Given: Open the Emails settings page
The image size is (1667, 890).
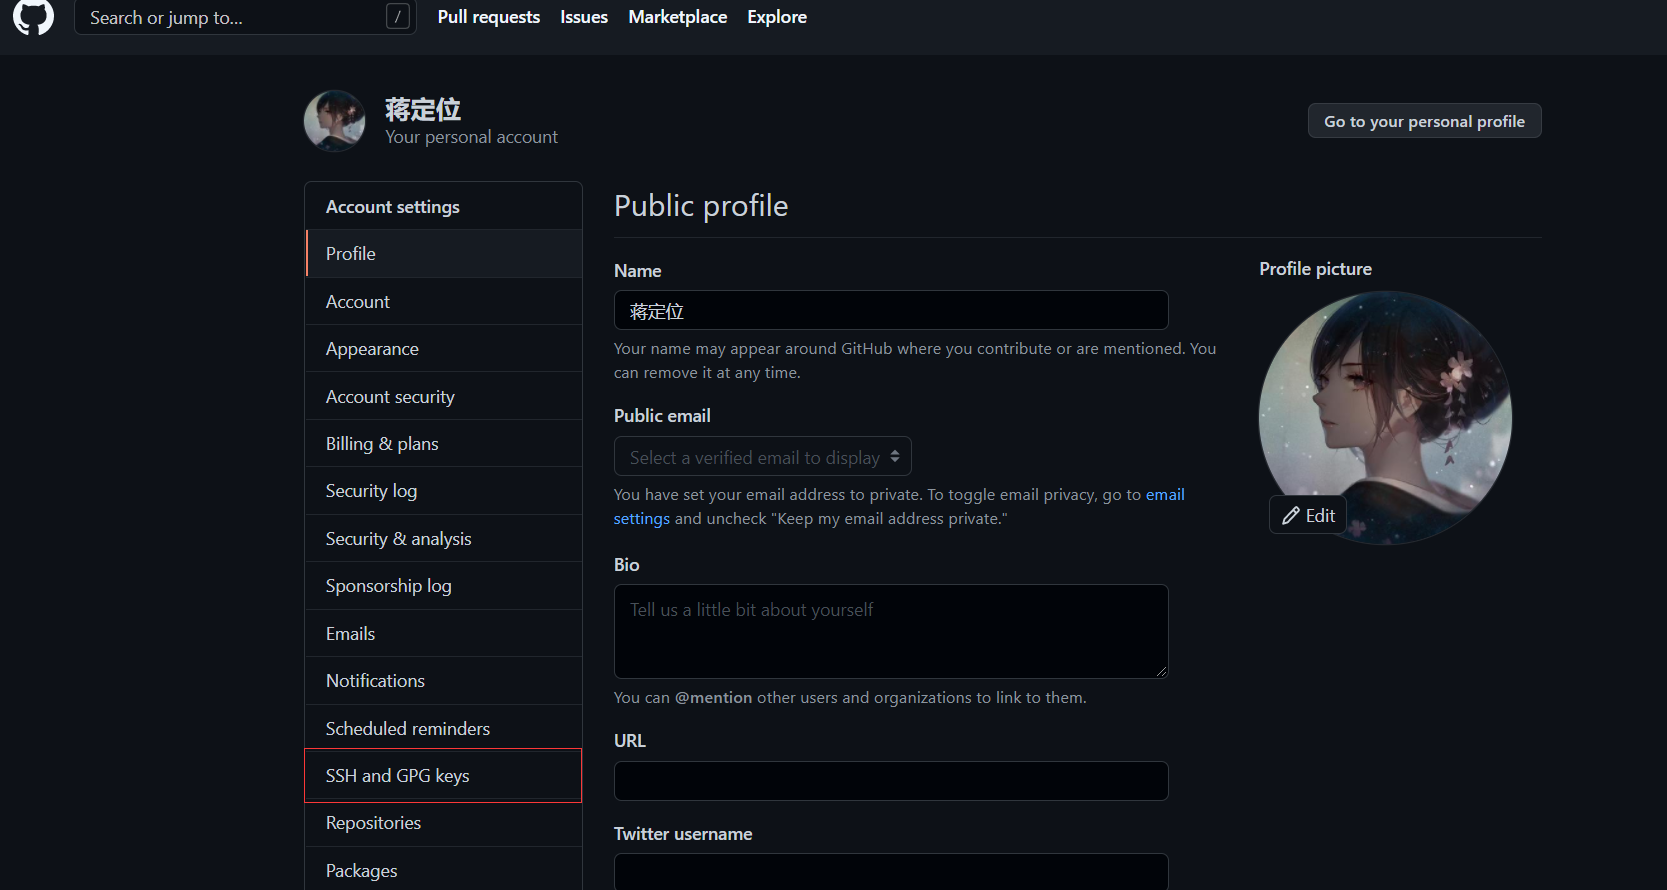Looking at the screenshot, I should (443, 633).
